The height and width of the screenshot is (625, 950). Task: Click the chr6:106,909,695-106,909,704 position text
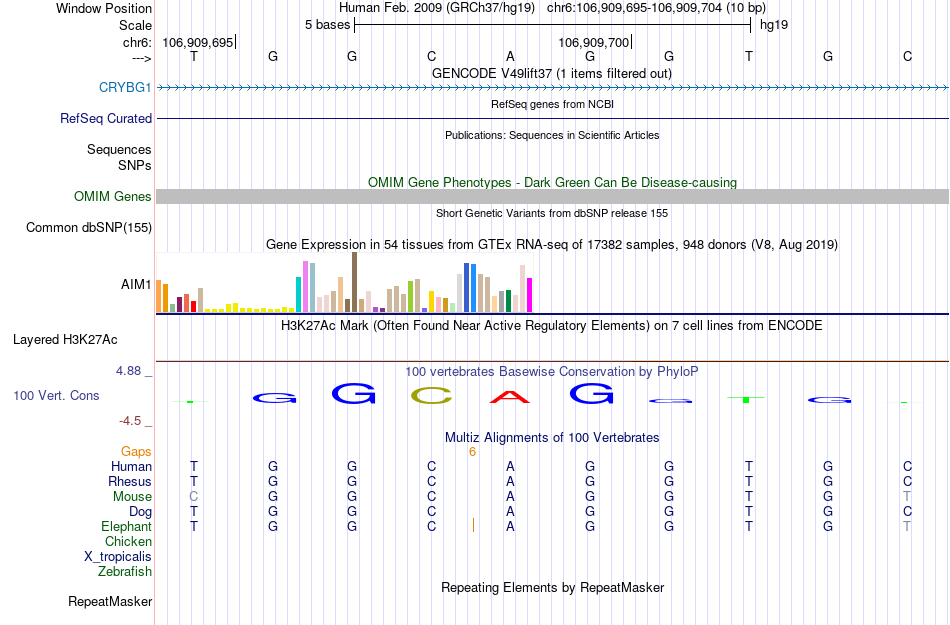[656, 8]
